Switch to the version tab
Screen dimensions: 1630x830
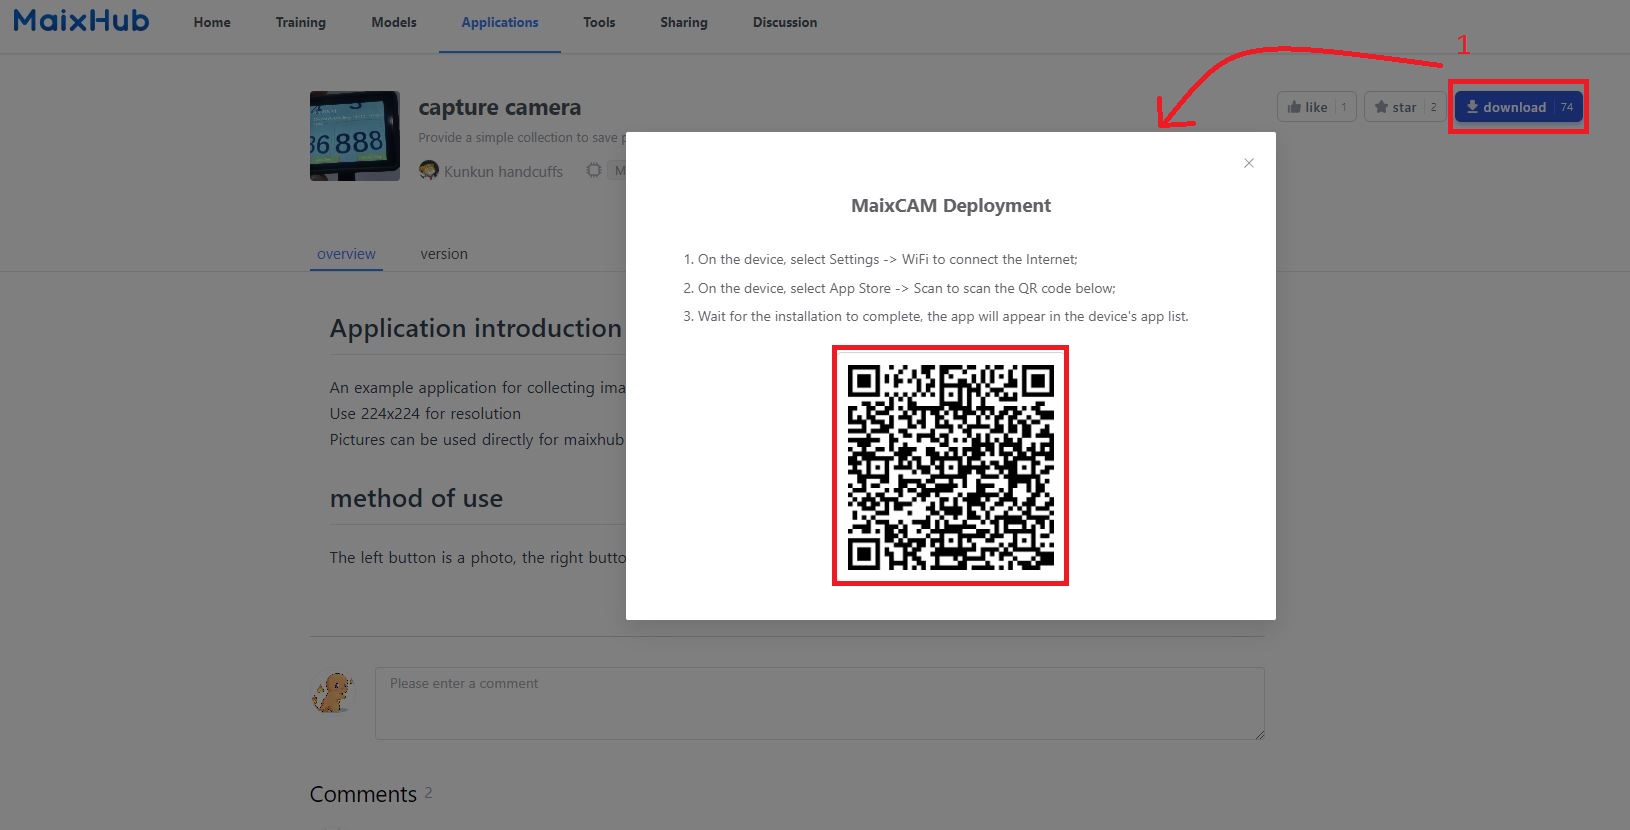(444, 254)
